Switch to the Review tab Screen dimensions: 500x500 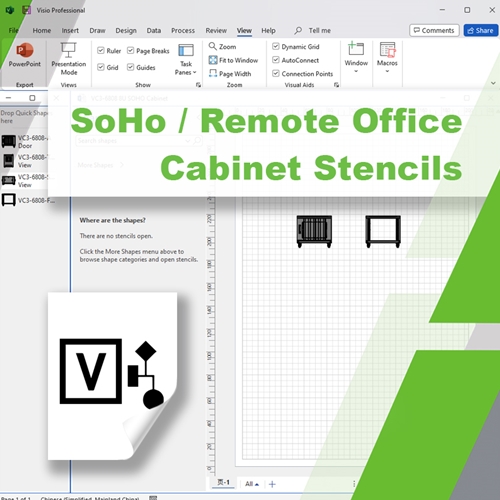[x=216, y=31]
